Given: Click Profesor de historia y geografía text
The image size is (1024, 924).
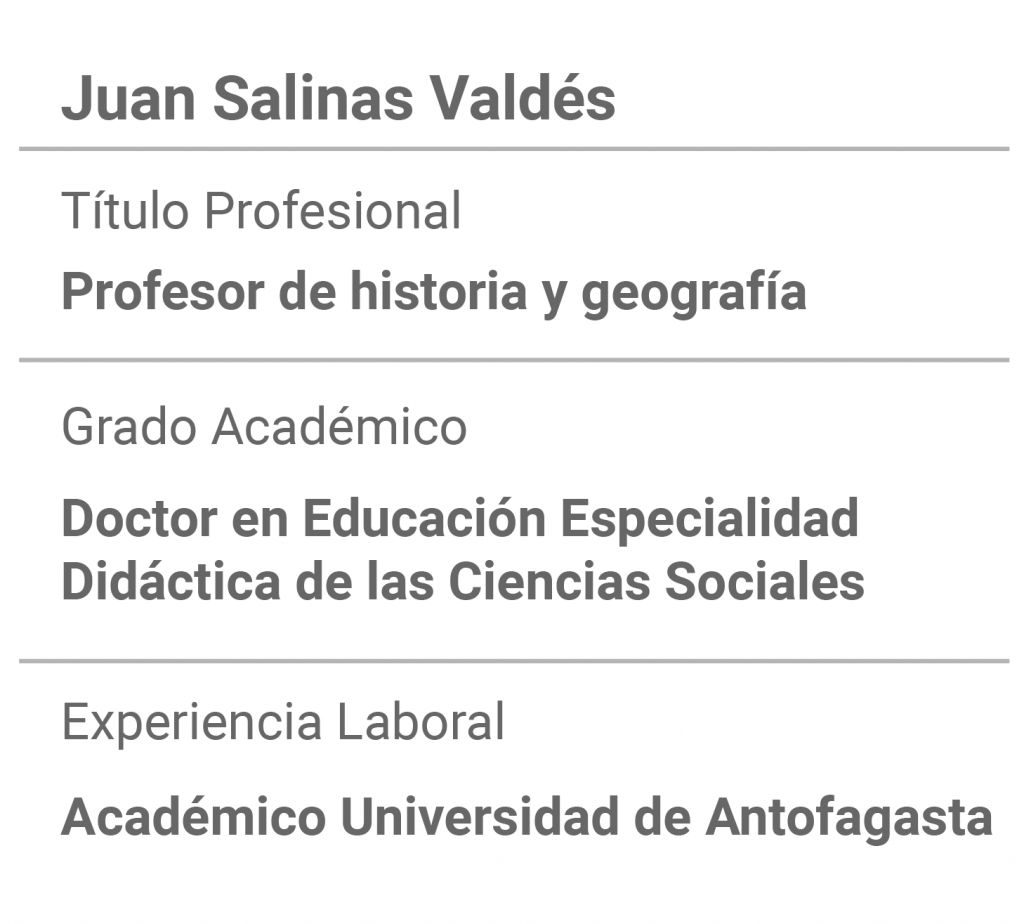Looking at the screenshot, I should [x=434, y=292].
